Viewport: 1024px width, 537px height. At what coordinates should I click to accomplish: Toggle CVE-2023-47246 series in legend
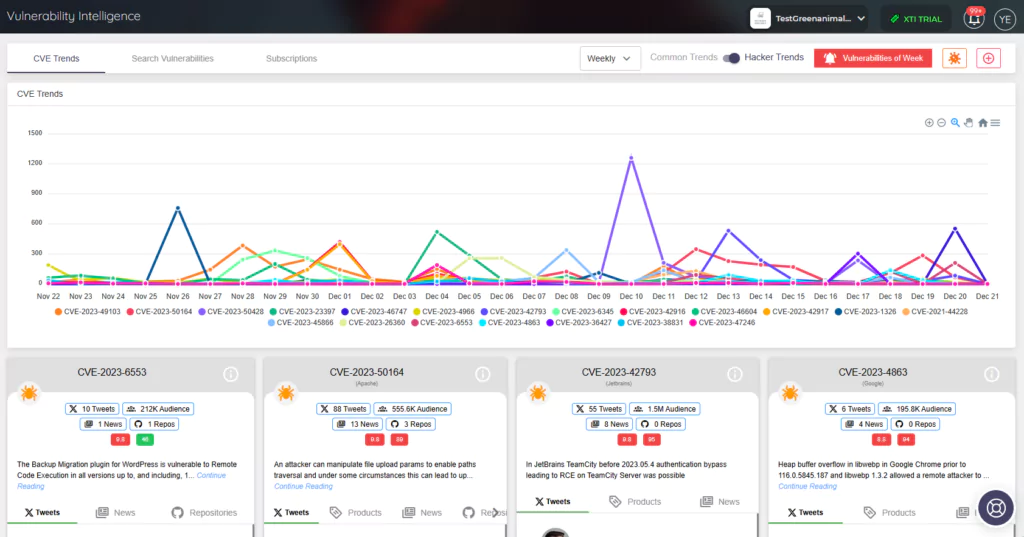click(x=722, y=323)
